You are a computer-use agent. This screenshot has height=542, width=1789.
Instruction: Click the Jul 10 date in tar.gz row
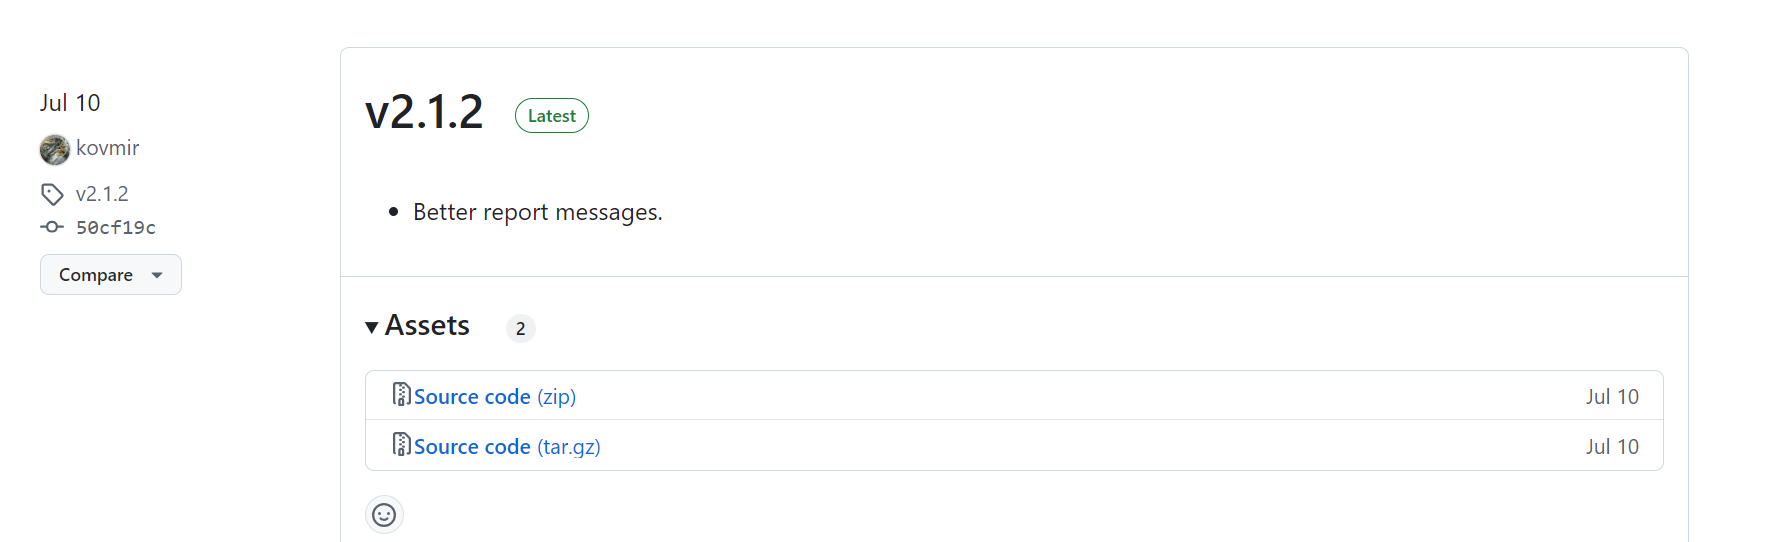1612,447
